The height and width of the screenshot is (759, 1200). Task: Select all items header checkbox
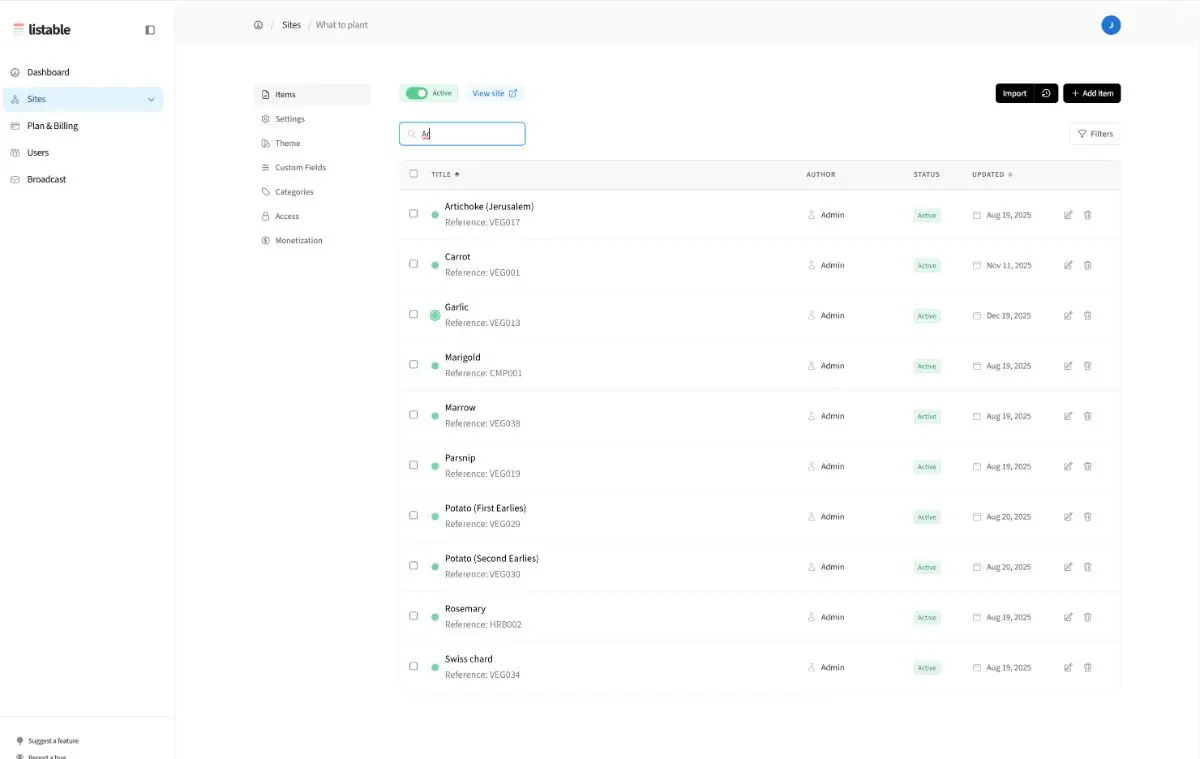point(414,174)
